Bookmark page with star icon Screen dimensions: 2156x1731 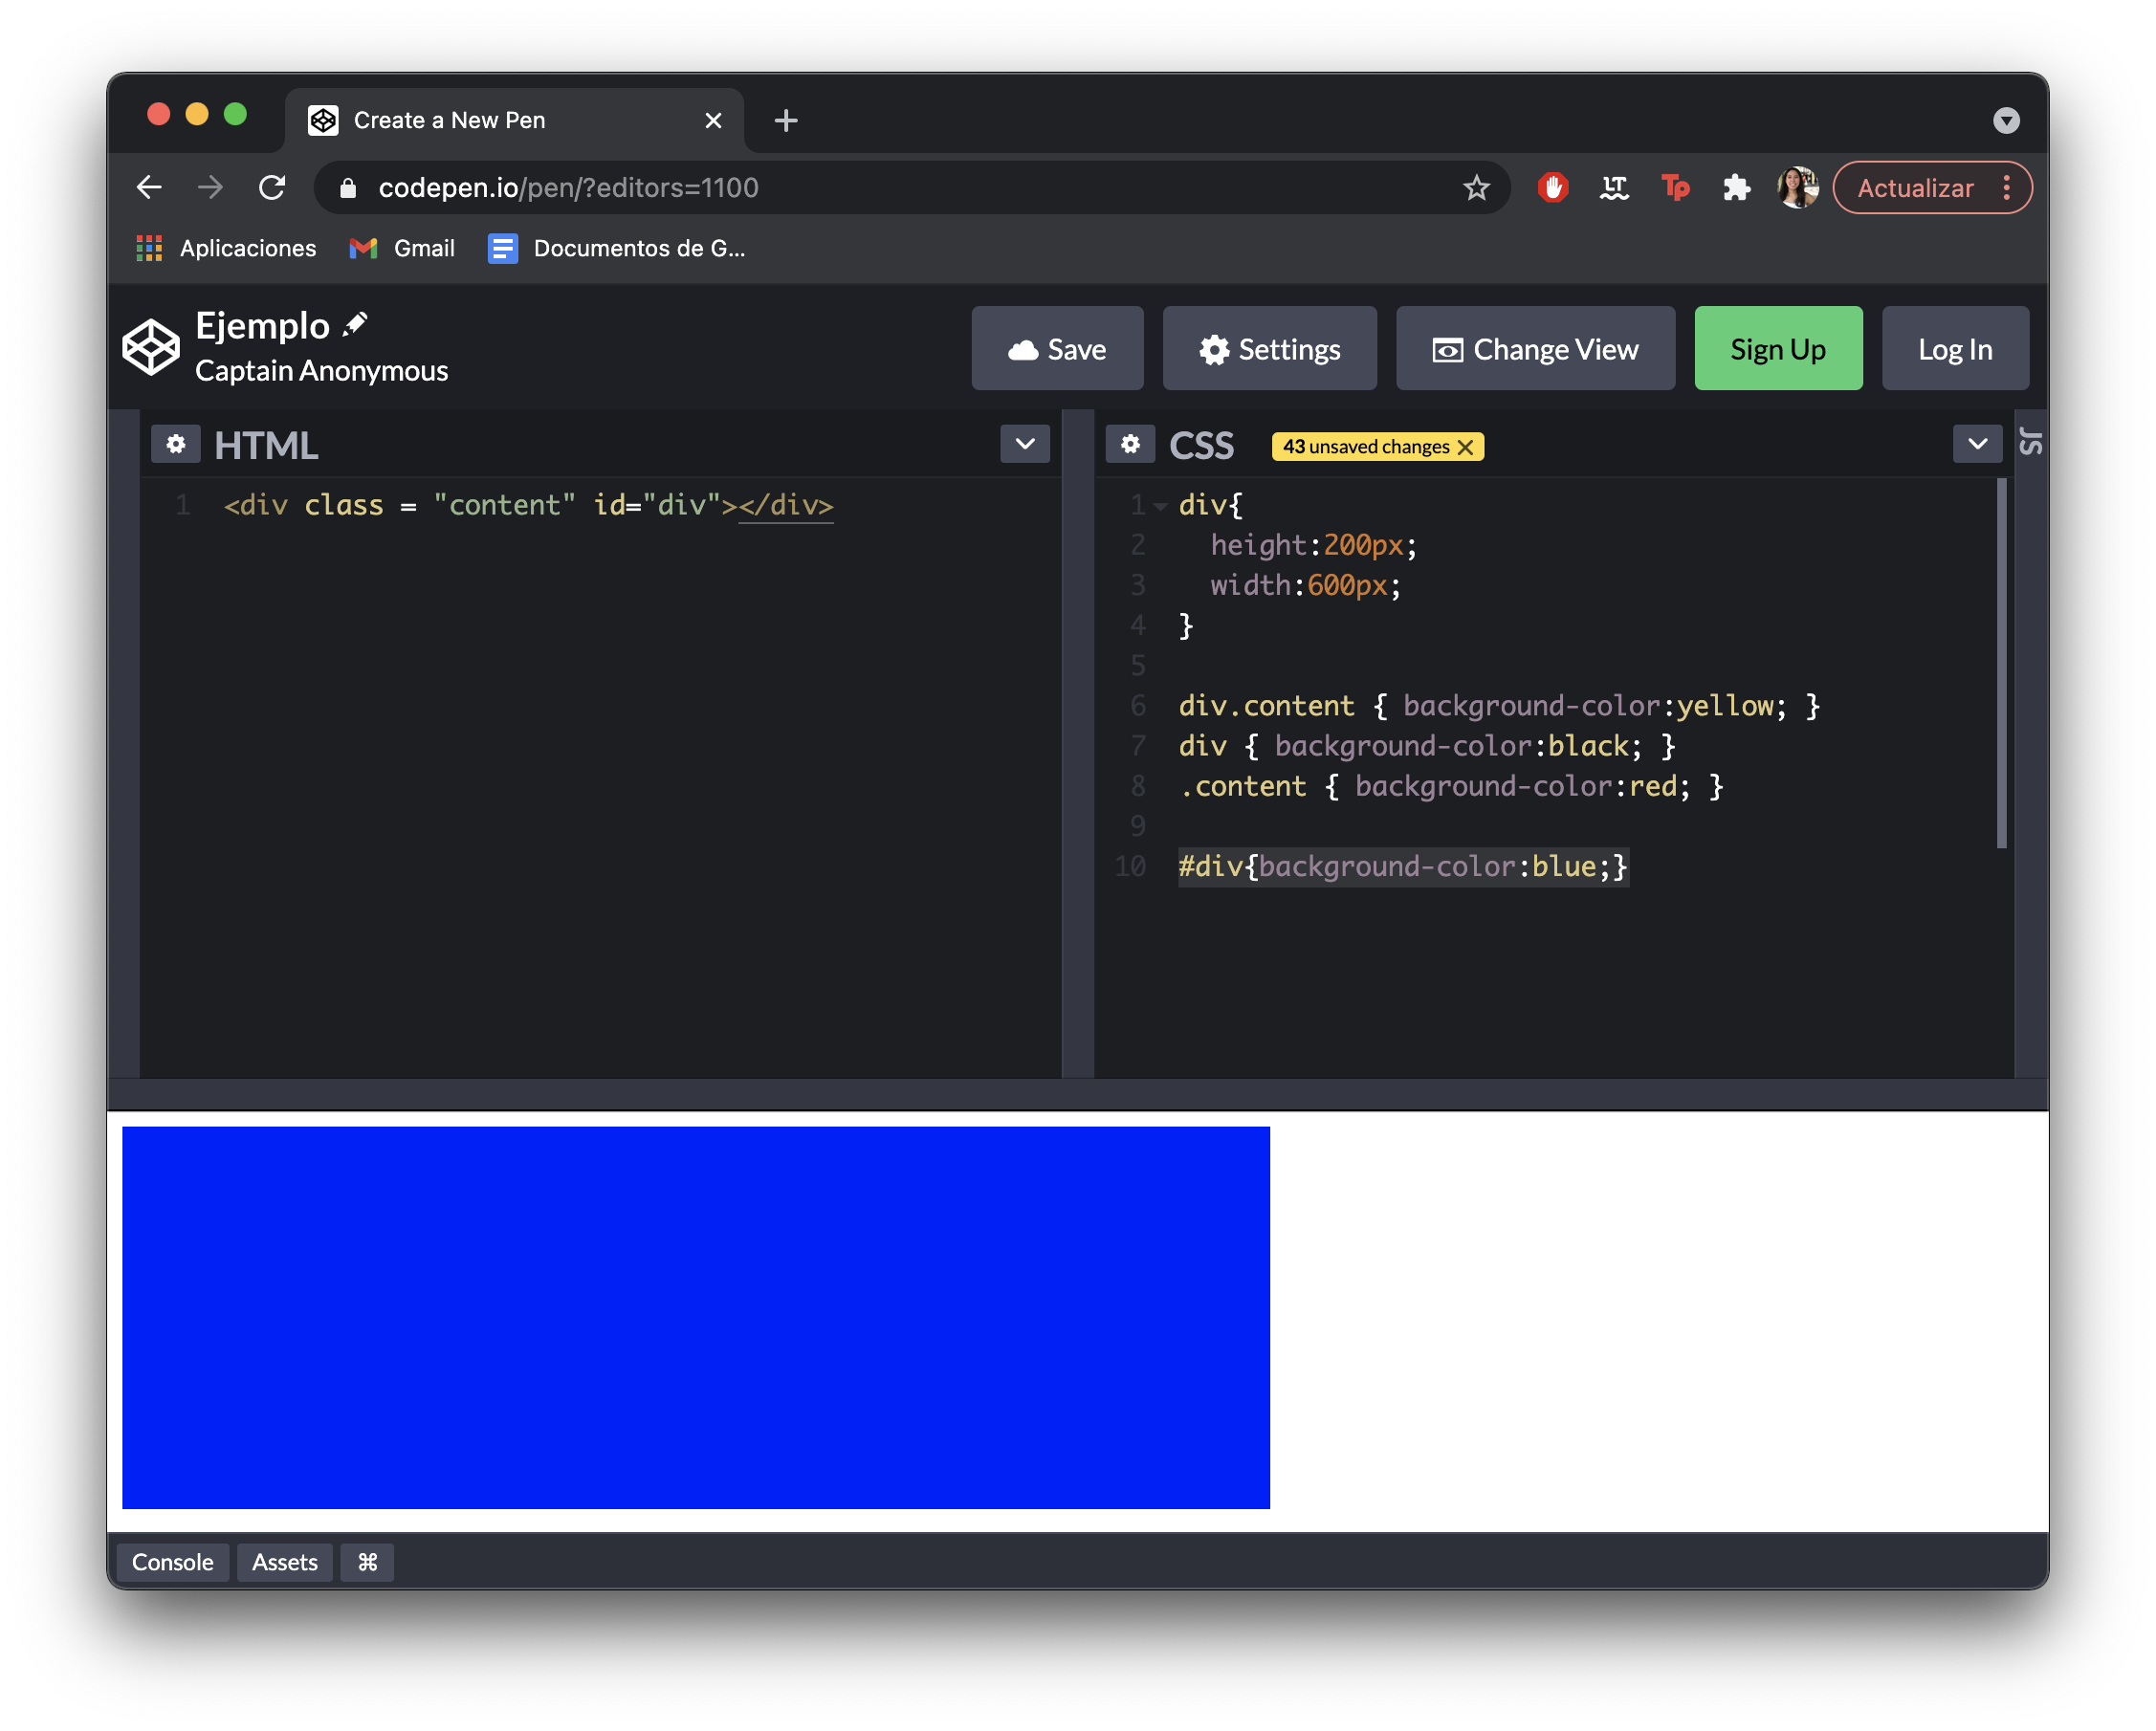tap(1476, 187)
